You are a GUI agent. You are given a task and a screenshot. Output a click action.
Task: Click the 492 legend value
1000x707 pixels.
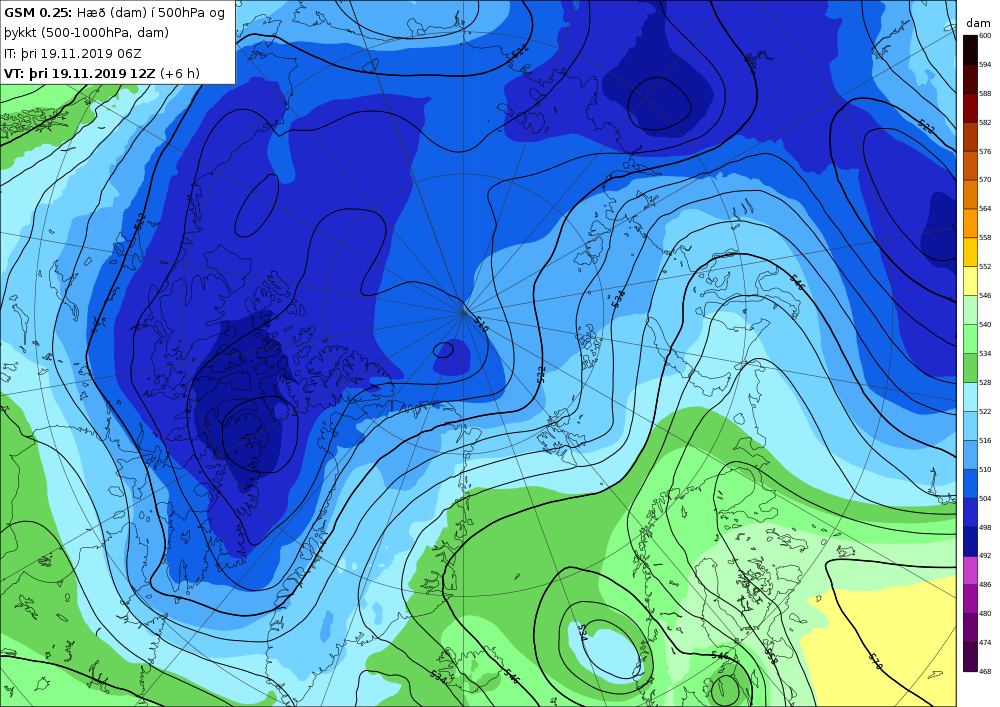point(985,556)
